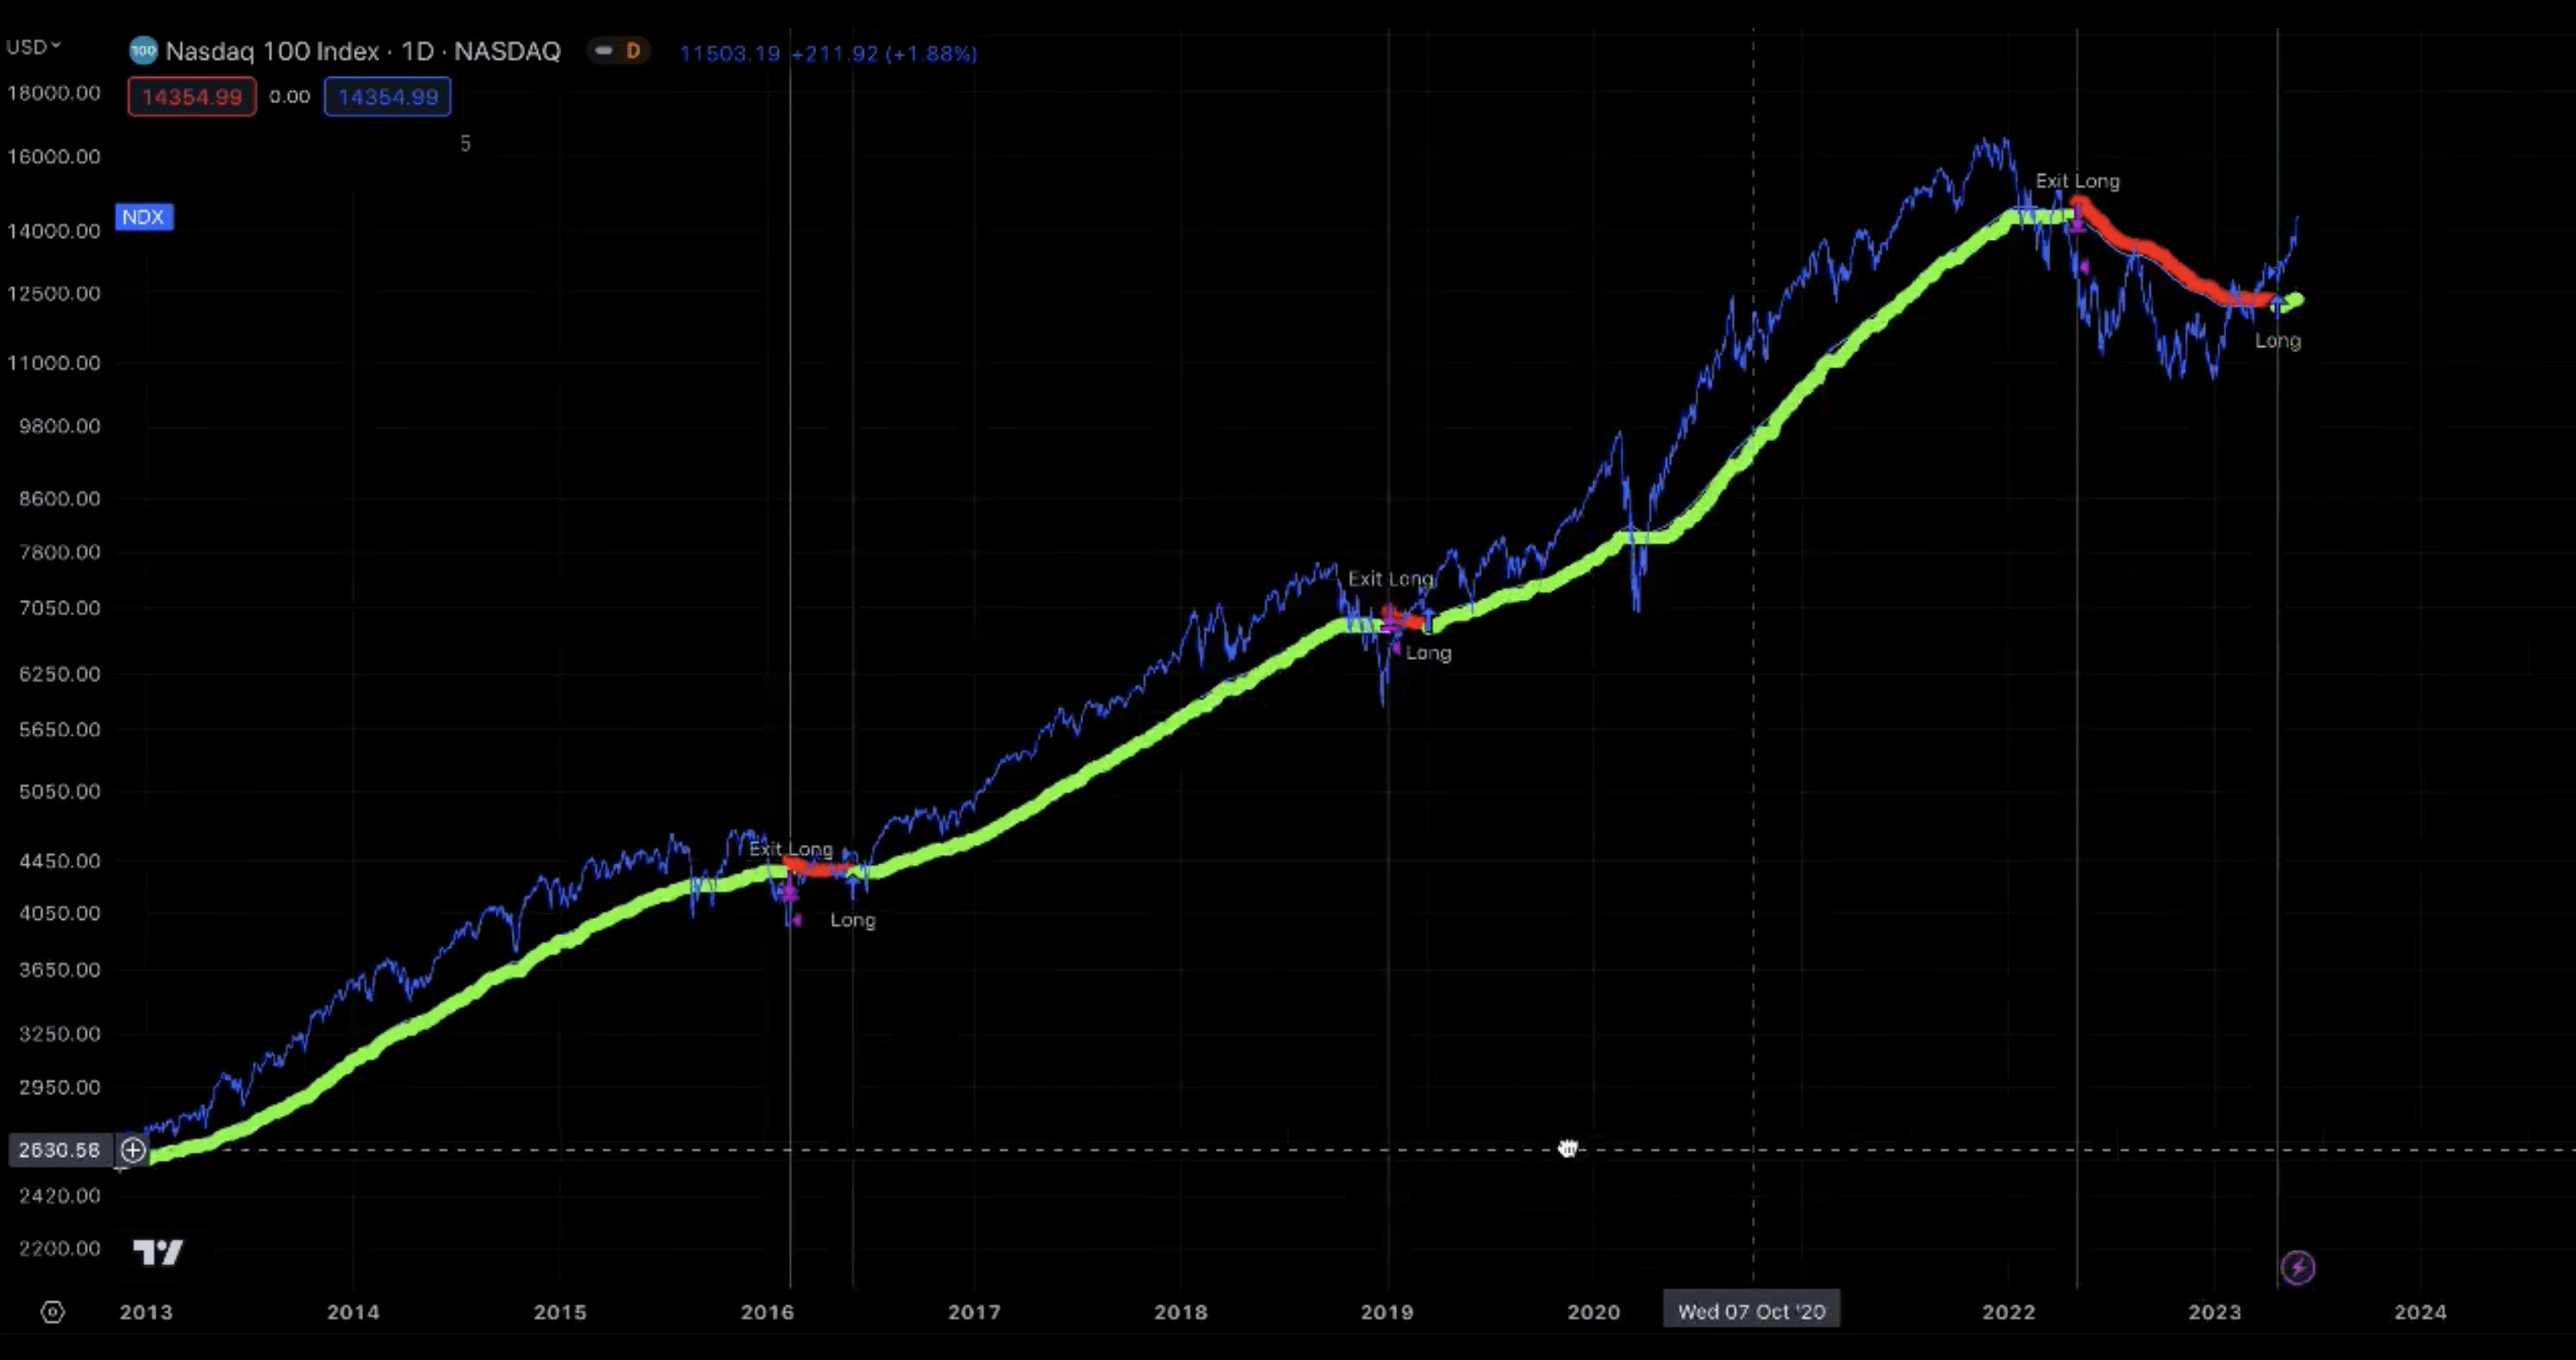Click the 'Long' label near 2016
The width and height of the screenshot is (2576, 1360).
click(x=853, y=920)
